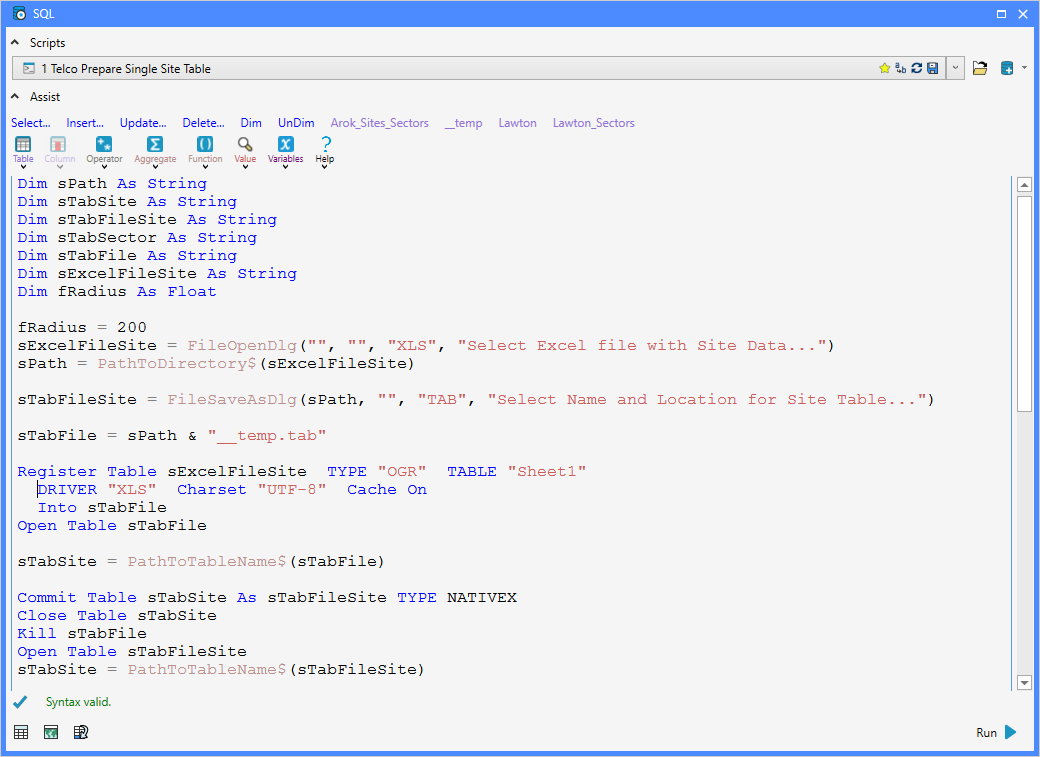Mark the script as favorite with the star
Image resolution: width=1040 pixels, height=757 pixels.
point(885,67)
